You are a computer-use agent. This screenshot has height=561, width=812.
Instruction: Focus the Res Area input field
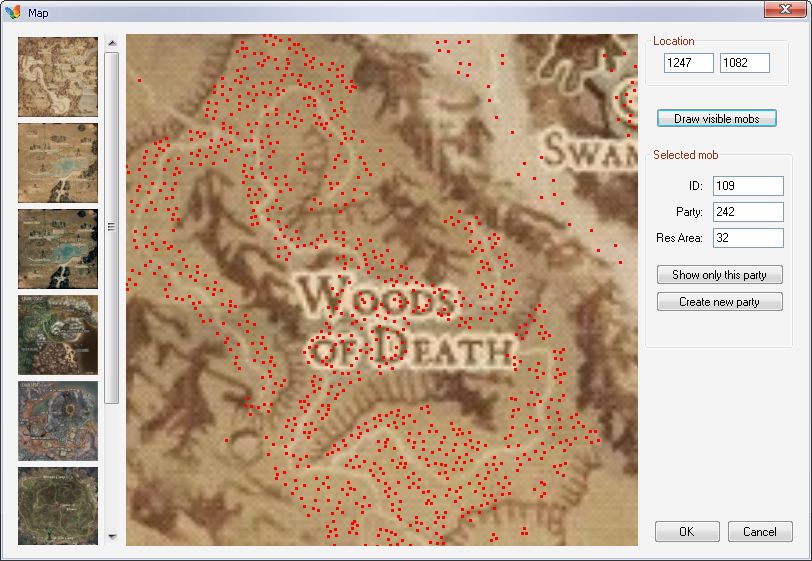click(x=747, y=238)
